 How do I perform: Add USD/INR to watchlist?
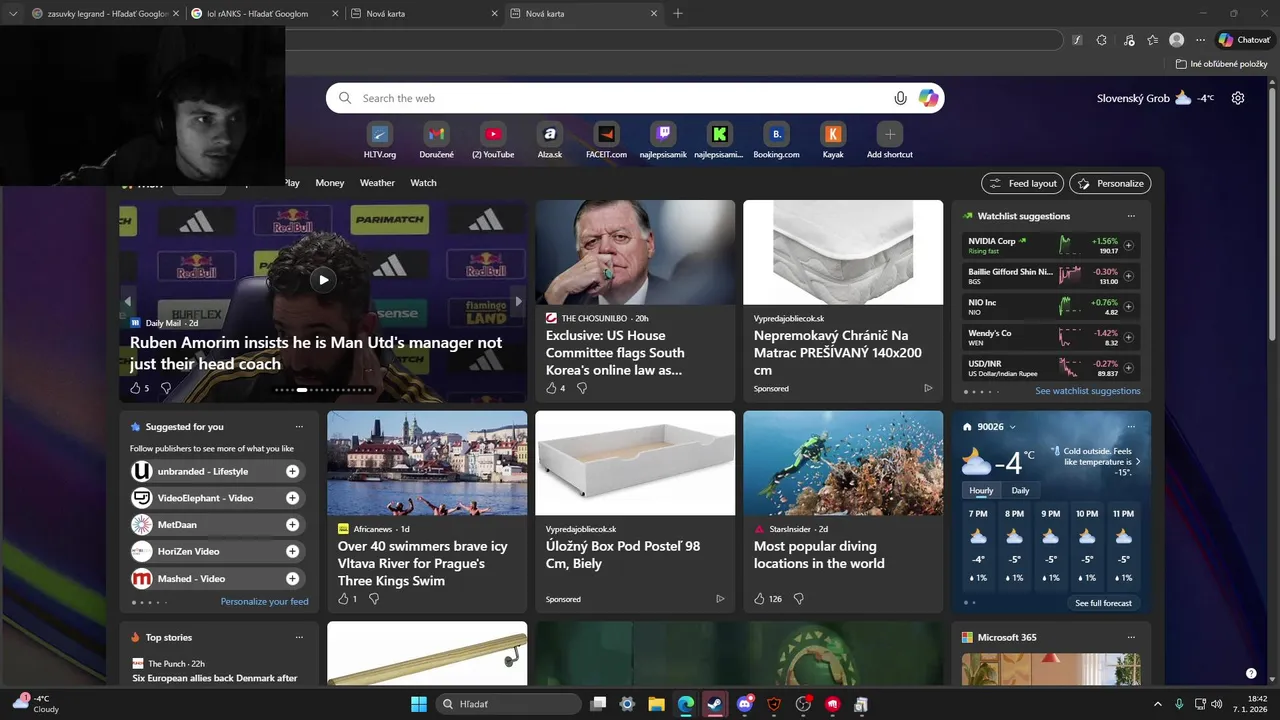pos(1129,367)
